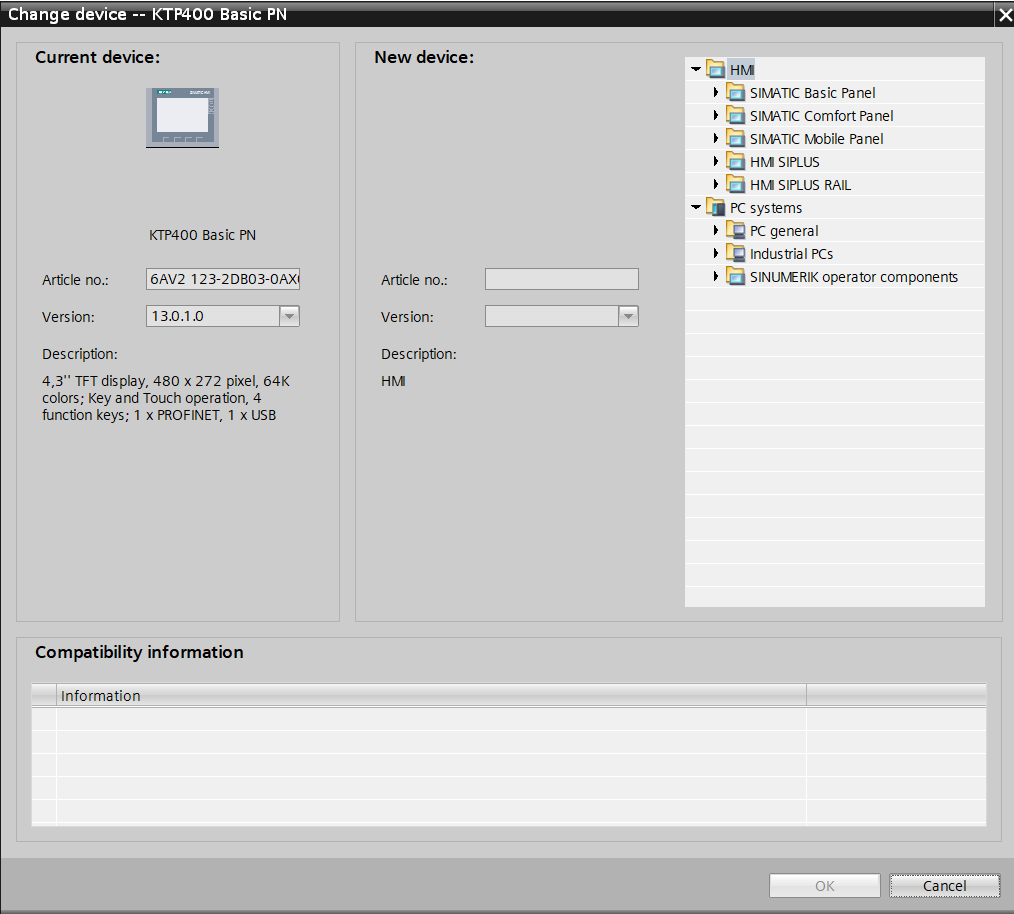Click the HMI folder icon

click(715, 69)
